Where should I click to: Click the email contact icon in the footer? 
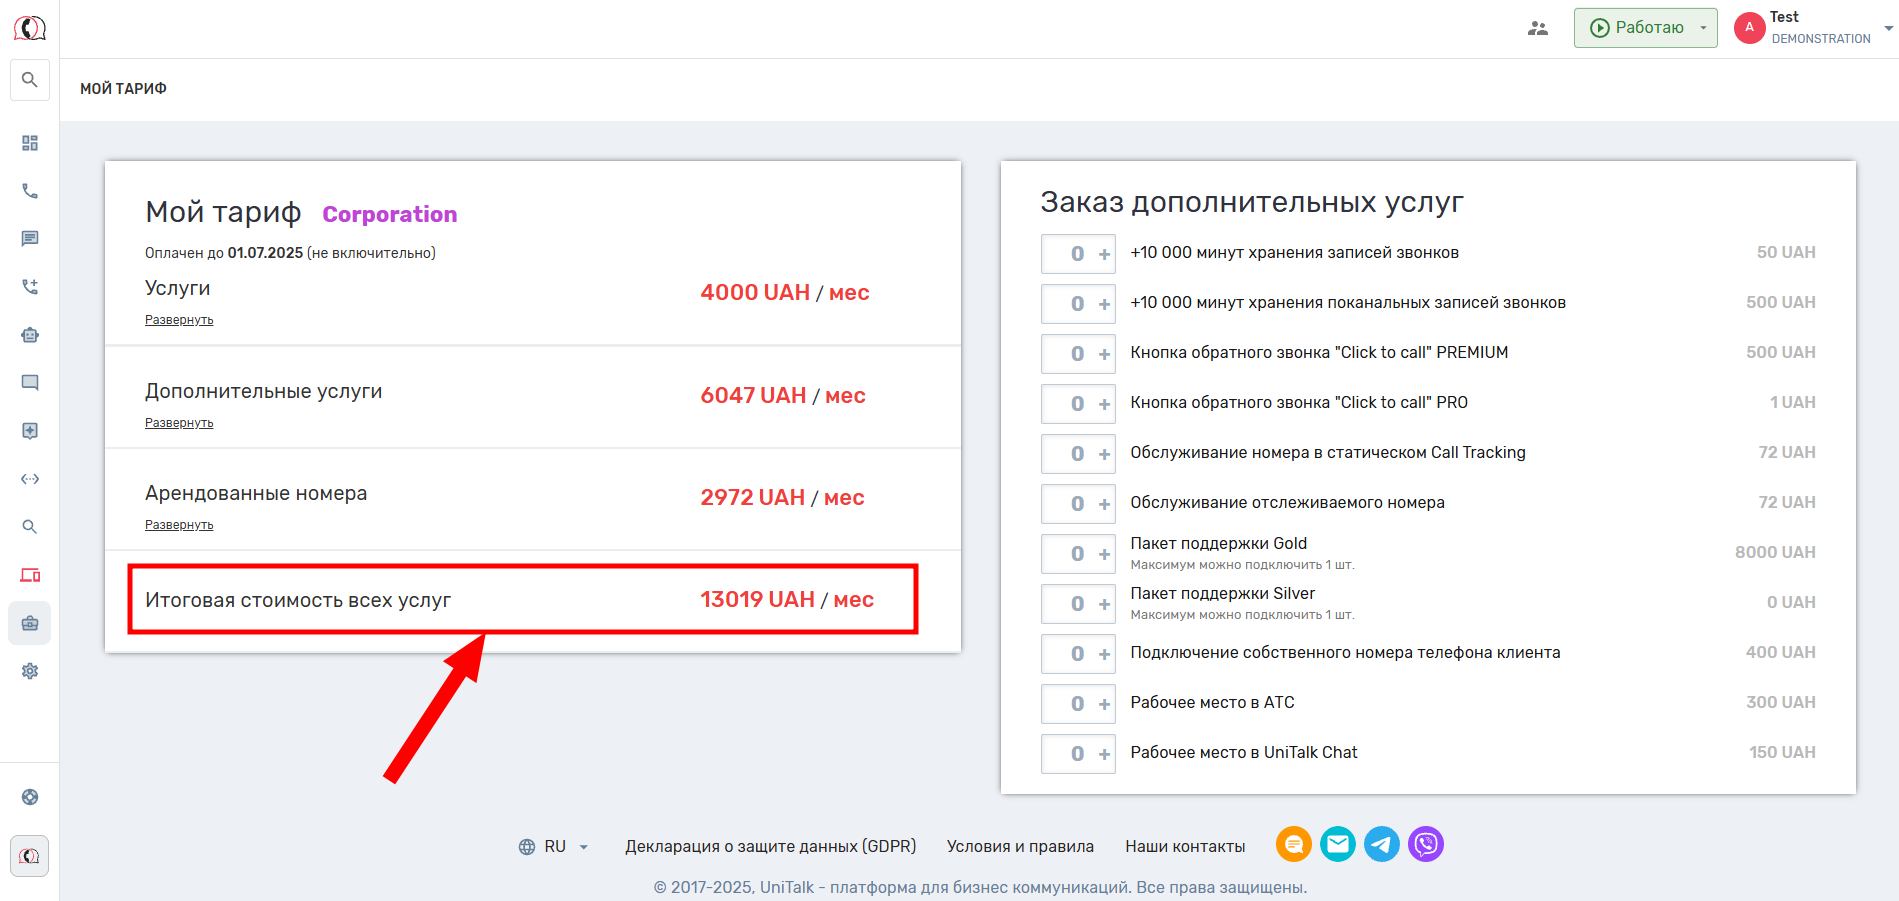pos(1338,845)
